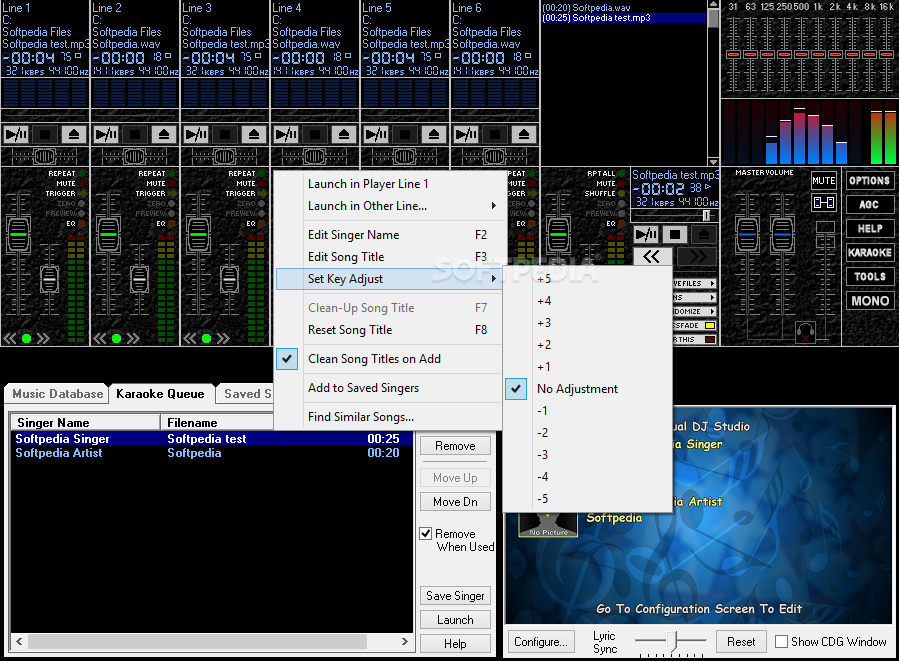Click the channel link icon below master MUTE
The image size is (899, 661).
(823, 202)
